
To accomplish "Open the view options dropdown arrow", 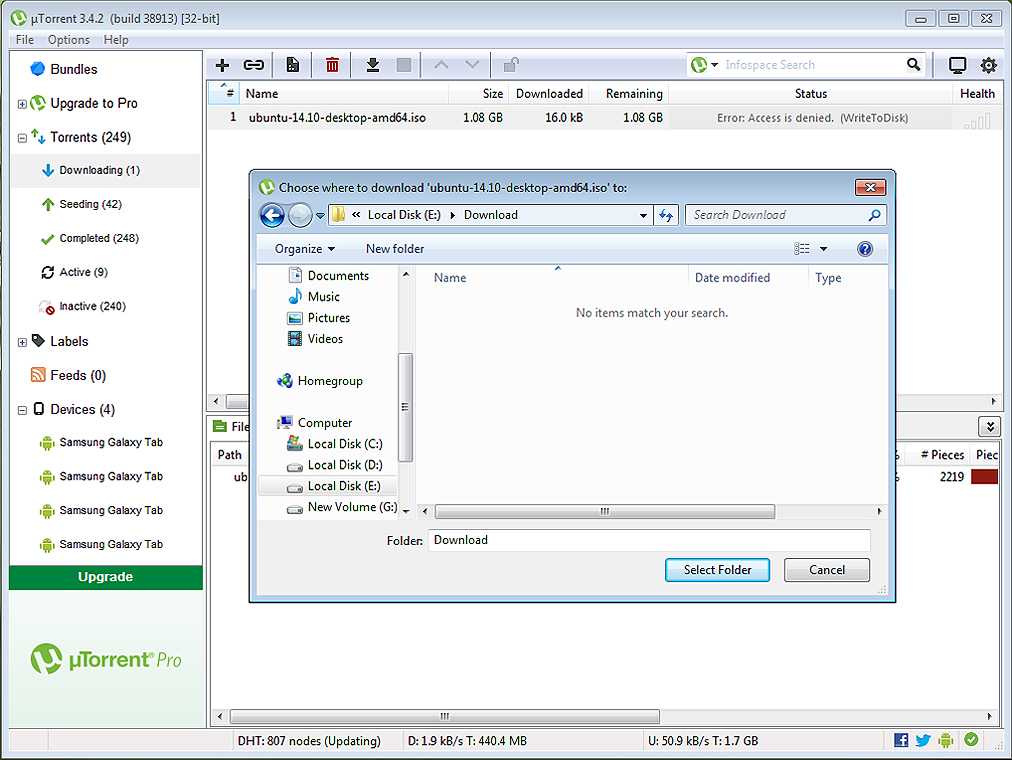I will click(x=824, y=249).
